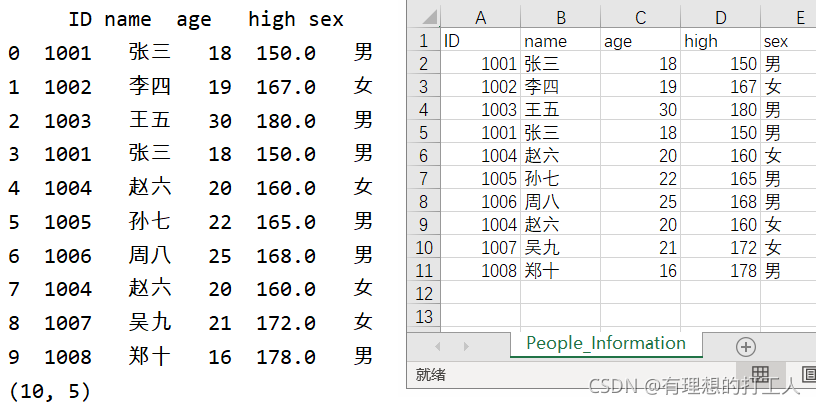Select cell B1 containing name in Excel
816x404 pixels.
coord(560,41)
